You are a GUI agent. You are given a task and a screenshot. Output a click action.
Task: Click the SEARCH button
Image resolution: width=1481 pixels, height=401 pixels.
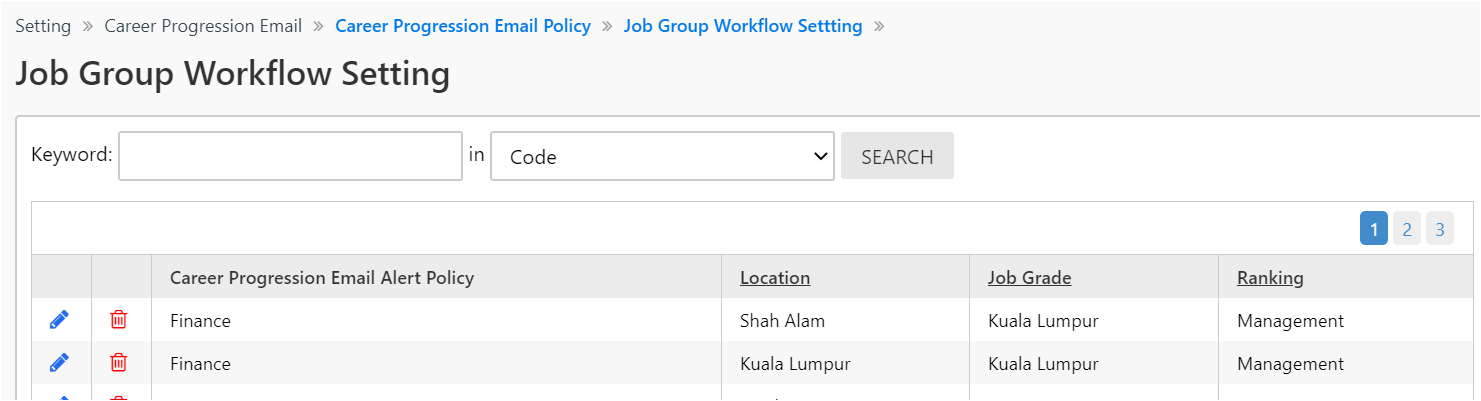pyautogui.click(x=897, y=157)
